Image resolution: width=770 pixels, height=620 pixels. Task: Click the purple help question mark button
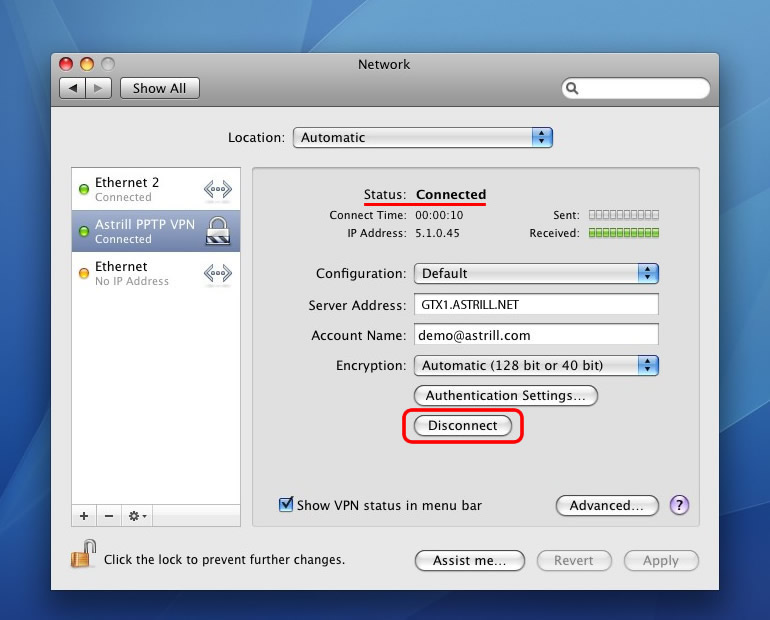point(679,505)
